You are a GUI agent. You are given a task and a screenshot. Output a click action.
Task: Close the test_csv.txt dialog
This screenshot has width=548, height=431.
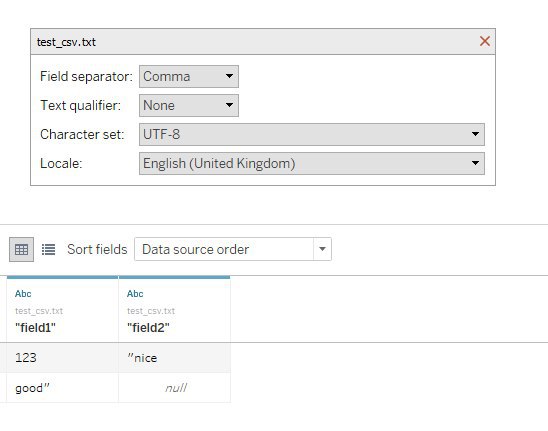(484, 41)
